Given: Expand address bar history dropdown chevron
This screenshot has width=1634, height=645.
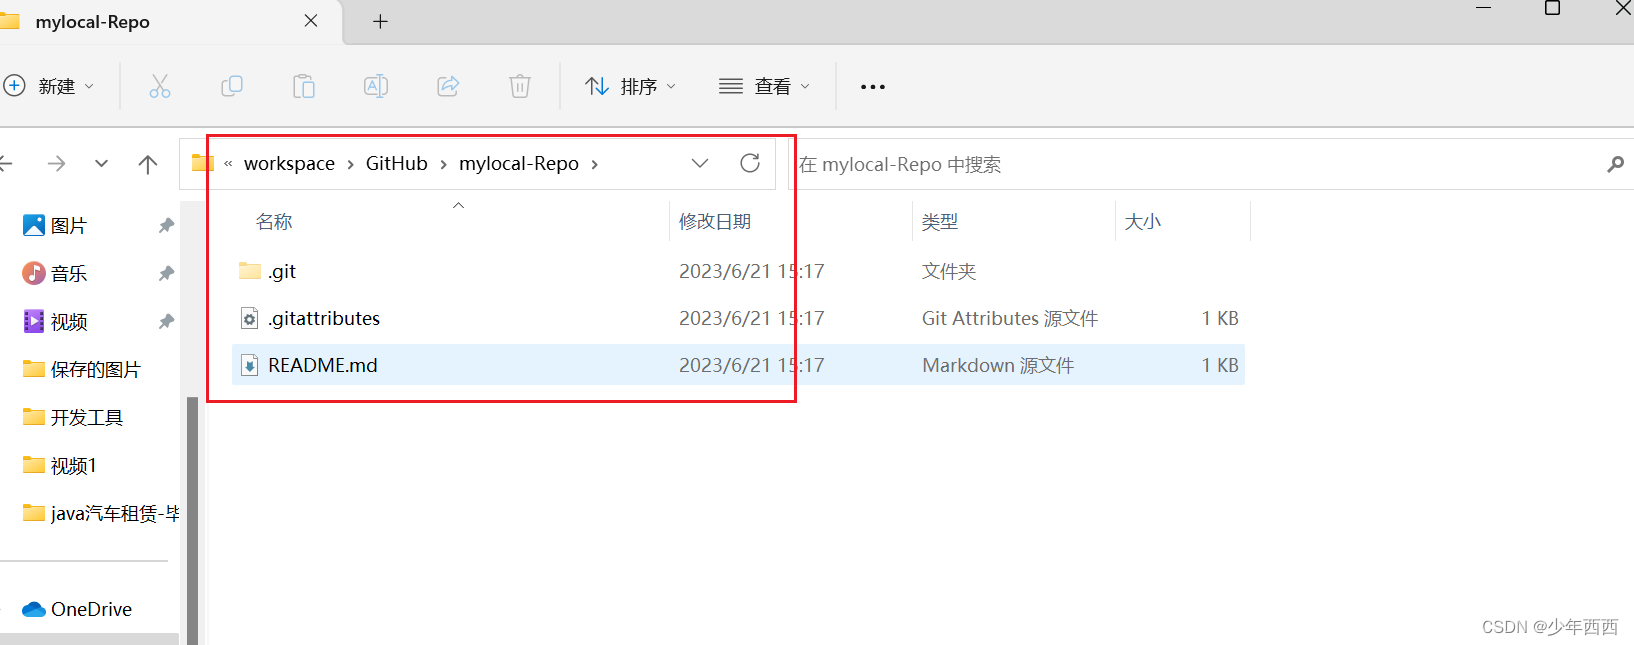Looking at the screenshot, I should pyautogui.click(x=700, y=163).
